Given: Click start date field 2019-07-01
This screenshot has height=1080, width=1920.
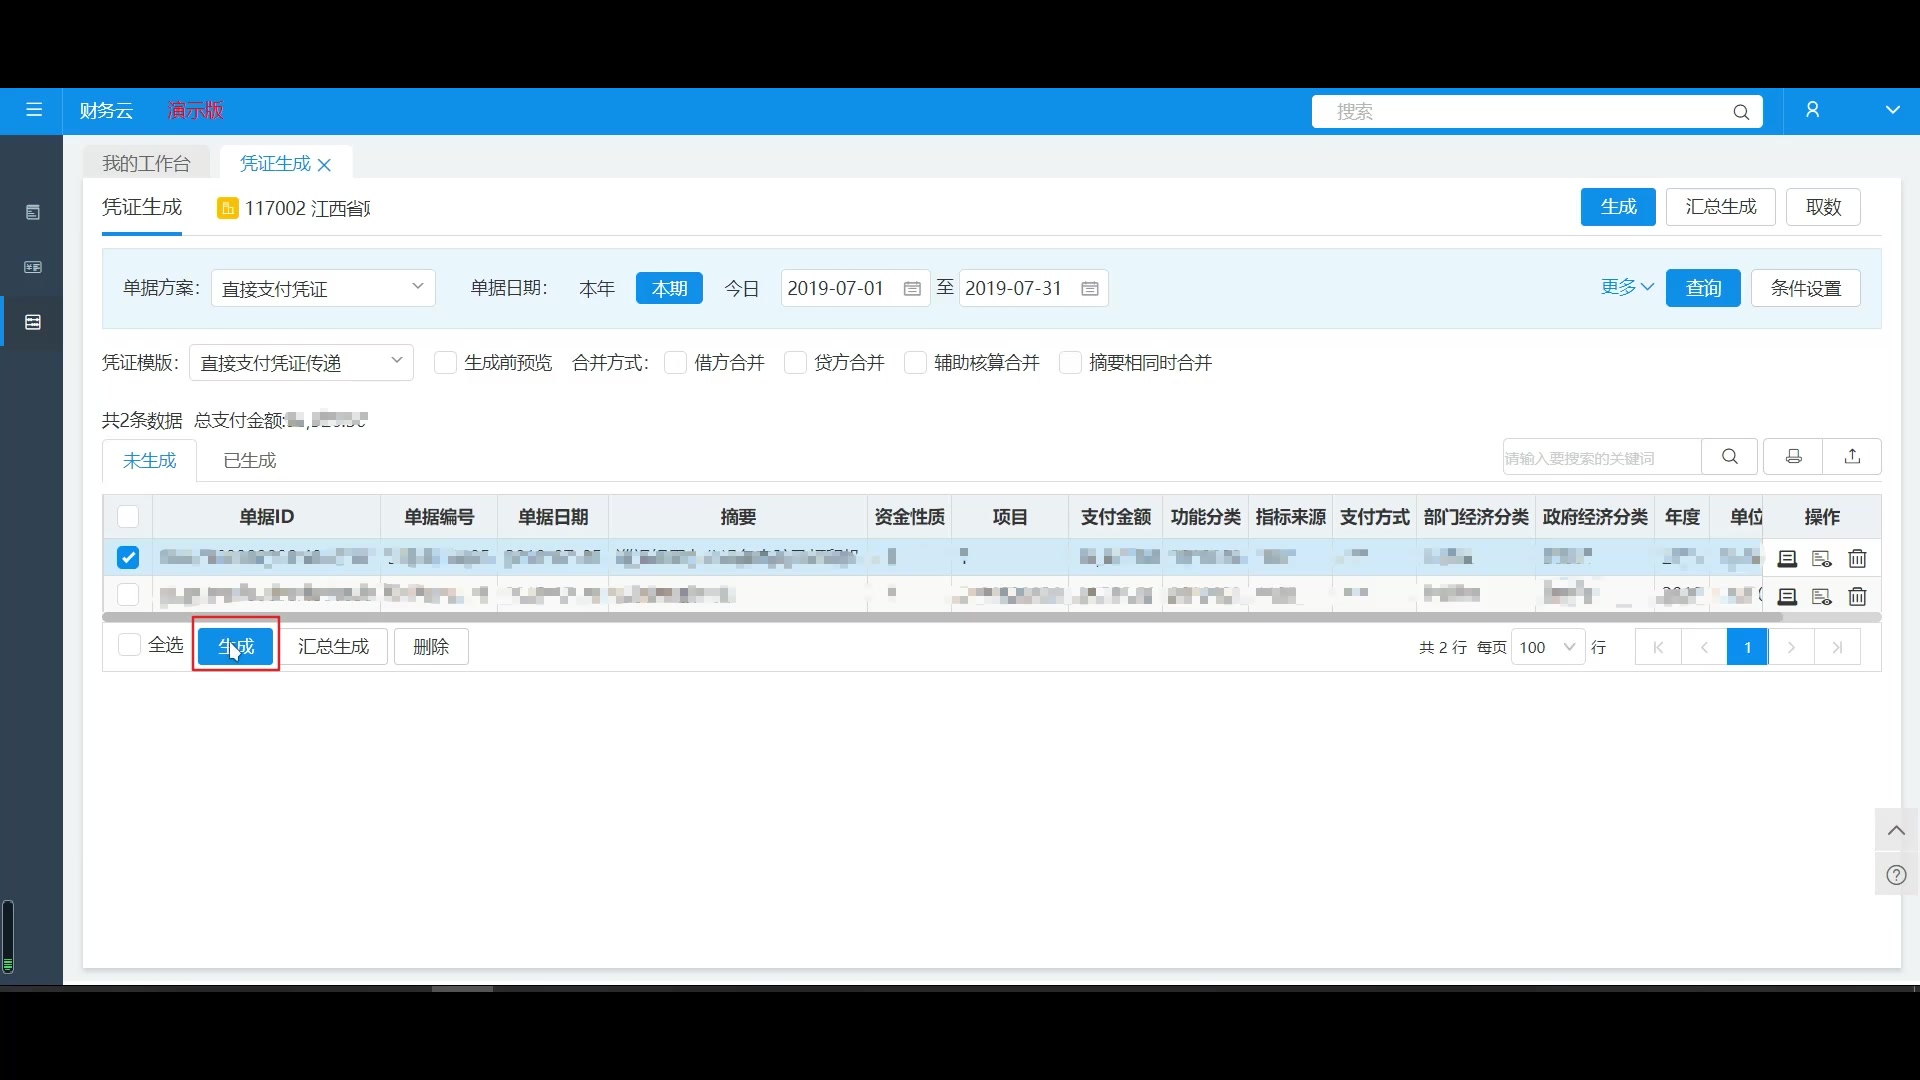Looking at the screenshot, I should coord(855,289).
